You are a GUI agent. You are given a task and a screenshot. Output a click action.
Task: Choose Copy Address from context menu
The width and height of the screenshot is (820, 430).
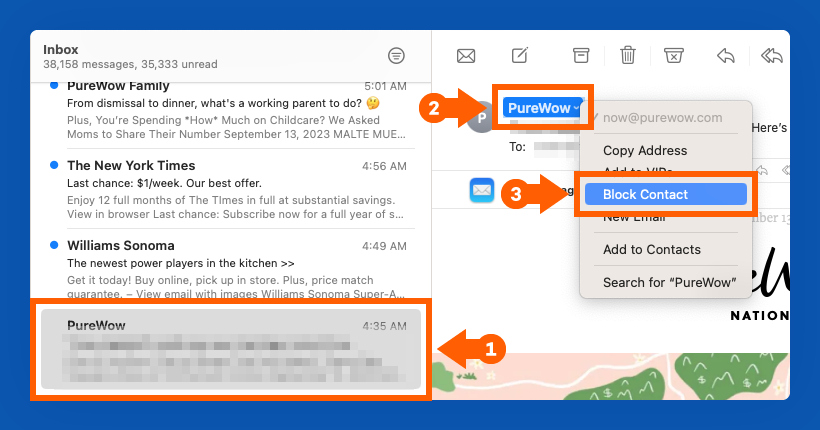tap(645, 151)
